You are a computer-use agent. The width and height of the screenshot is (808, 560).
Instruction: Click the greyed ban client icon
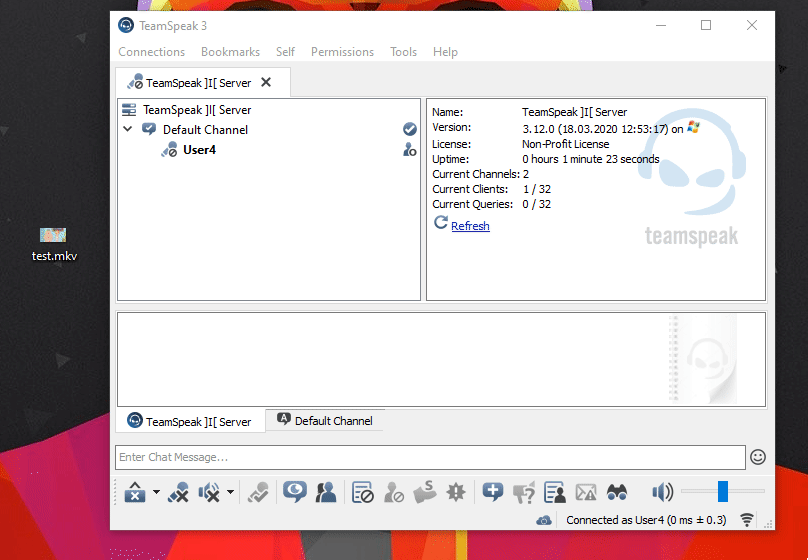pos(394,493)
